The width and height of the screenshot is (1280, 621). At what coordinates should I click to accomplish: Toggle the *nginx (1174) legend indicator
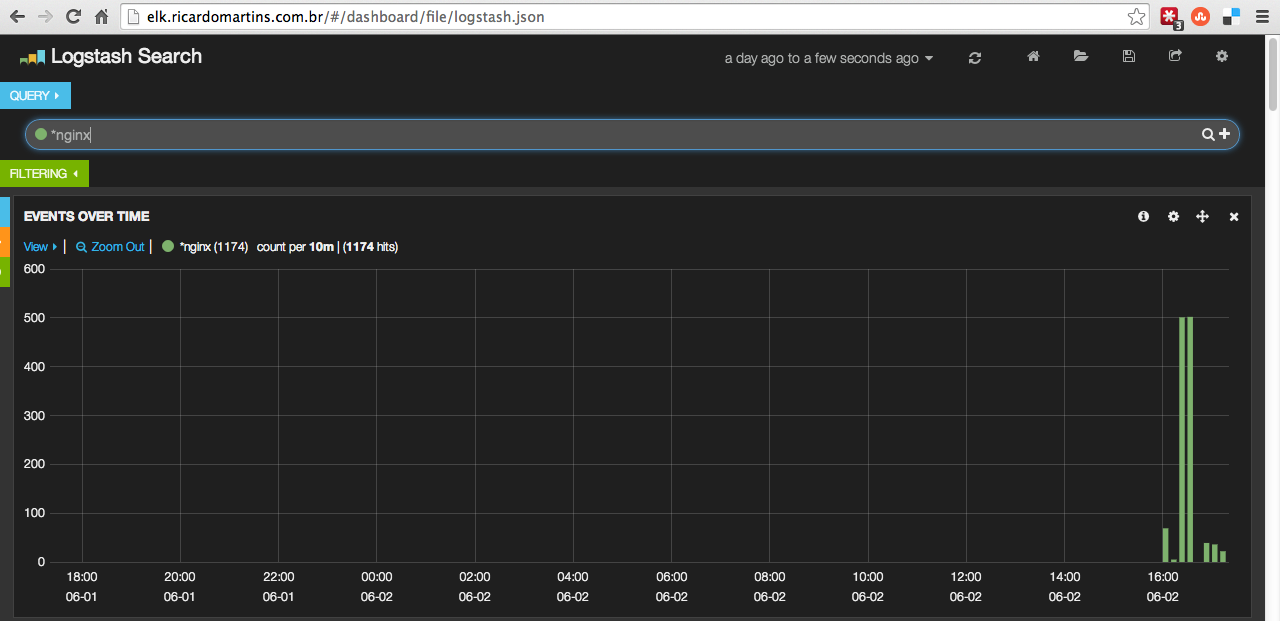click(x=167, y=246)
